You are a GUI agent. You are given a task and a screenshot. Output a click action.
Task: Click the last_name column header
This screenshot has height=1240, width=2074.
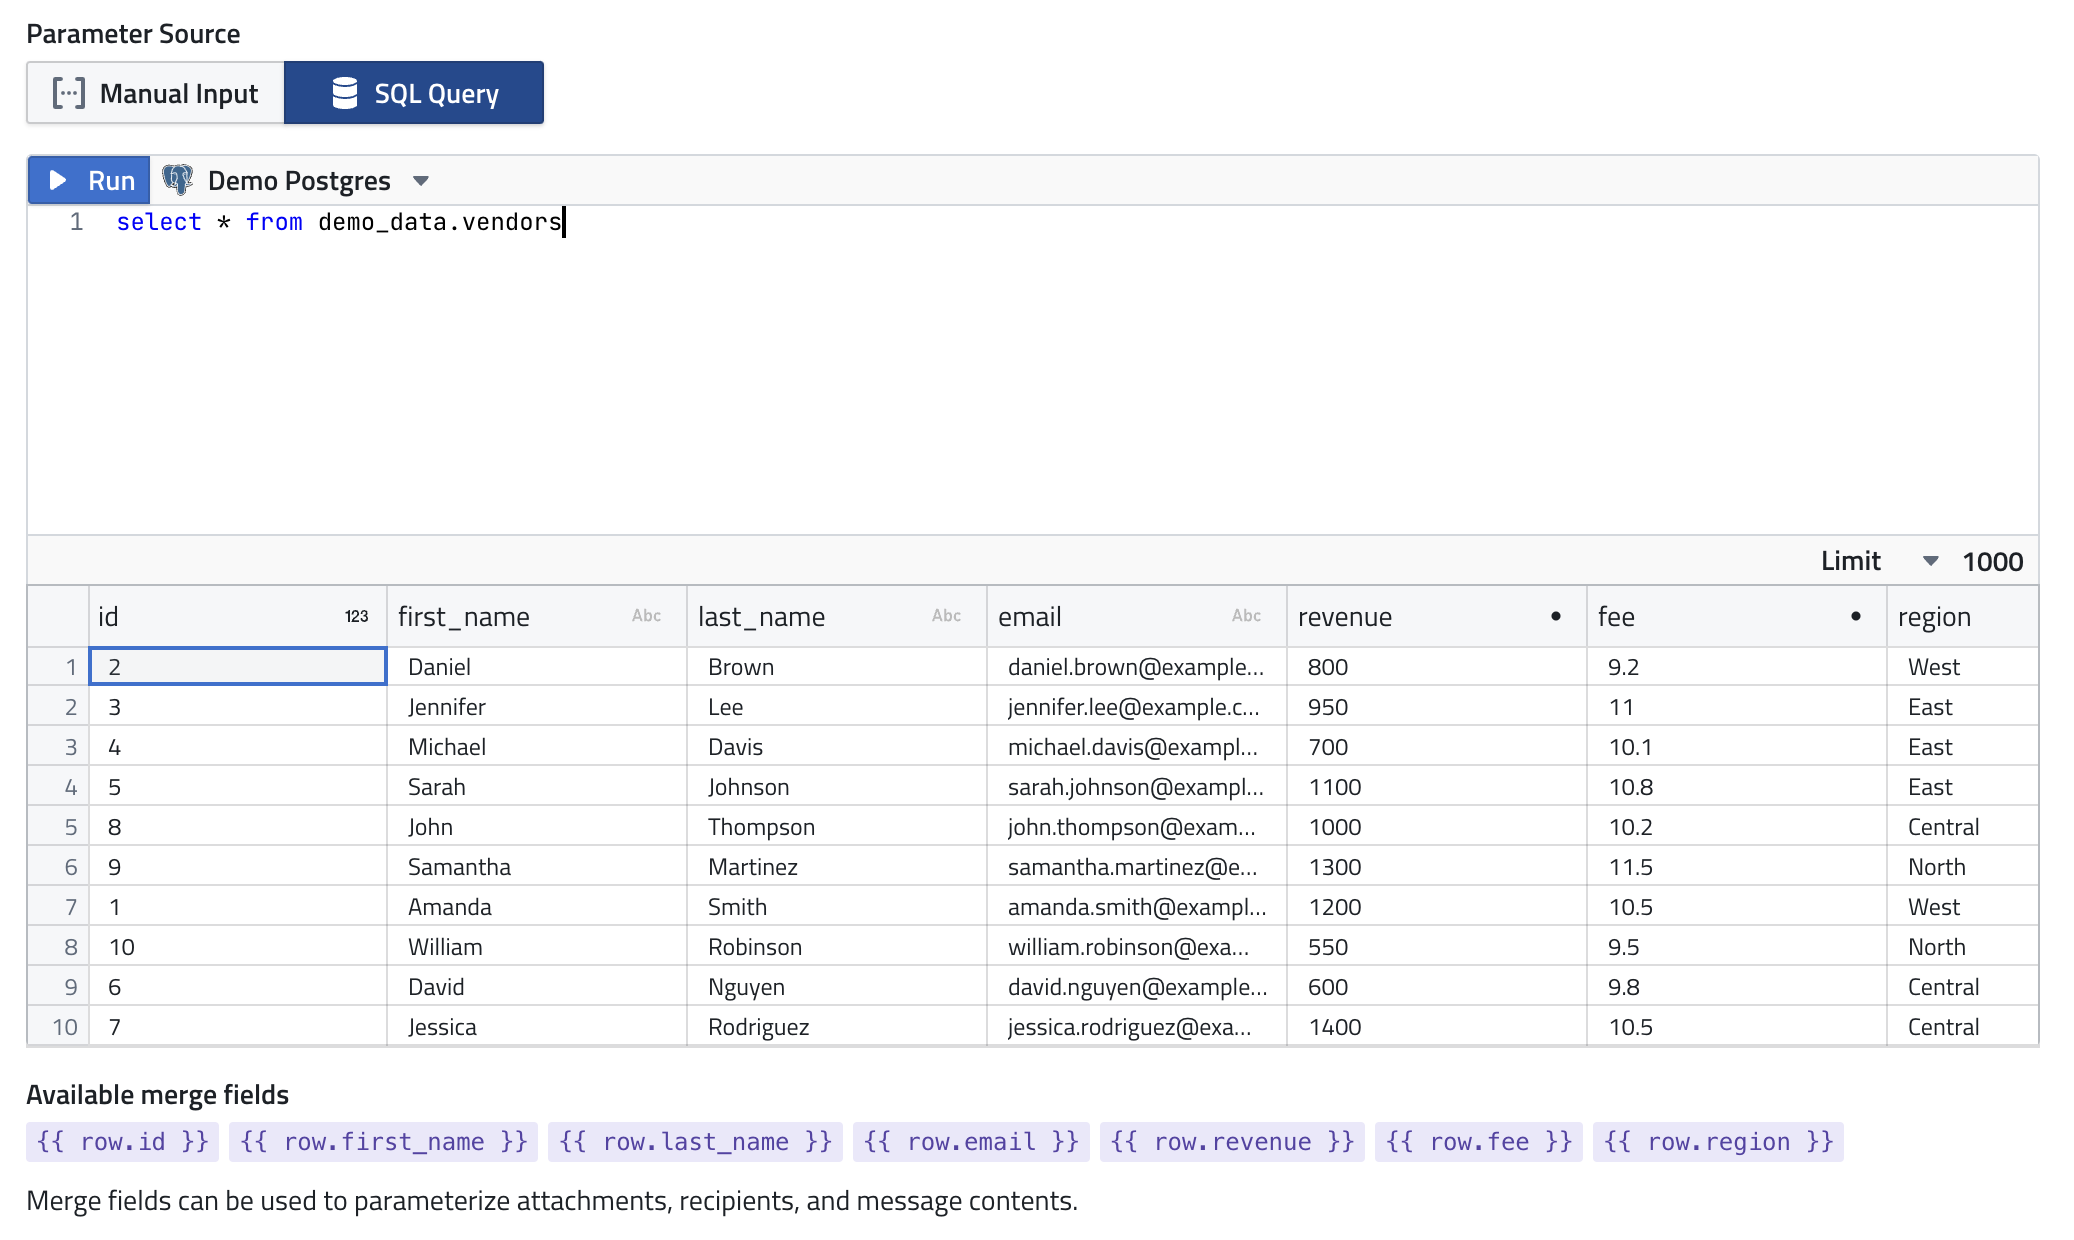(761, 617)
